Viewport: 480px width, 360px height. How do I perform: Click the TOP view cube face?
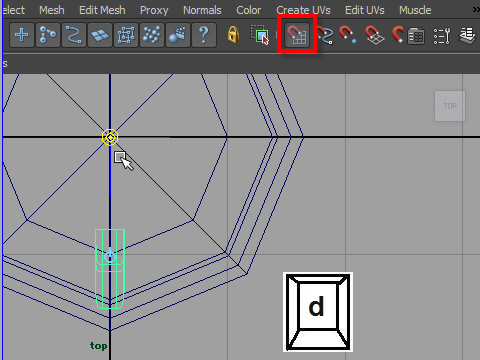[450, 106]
